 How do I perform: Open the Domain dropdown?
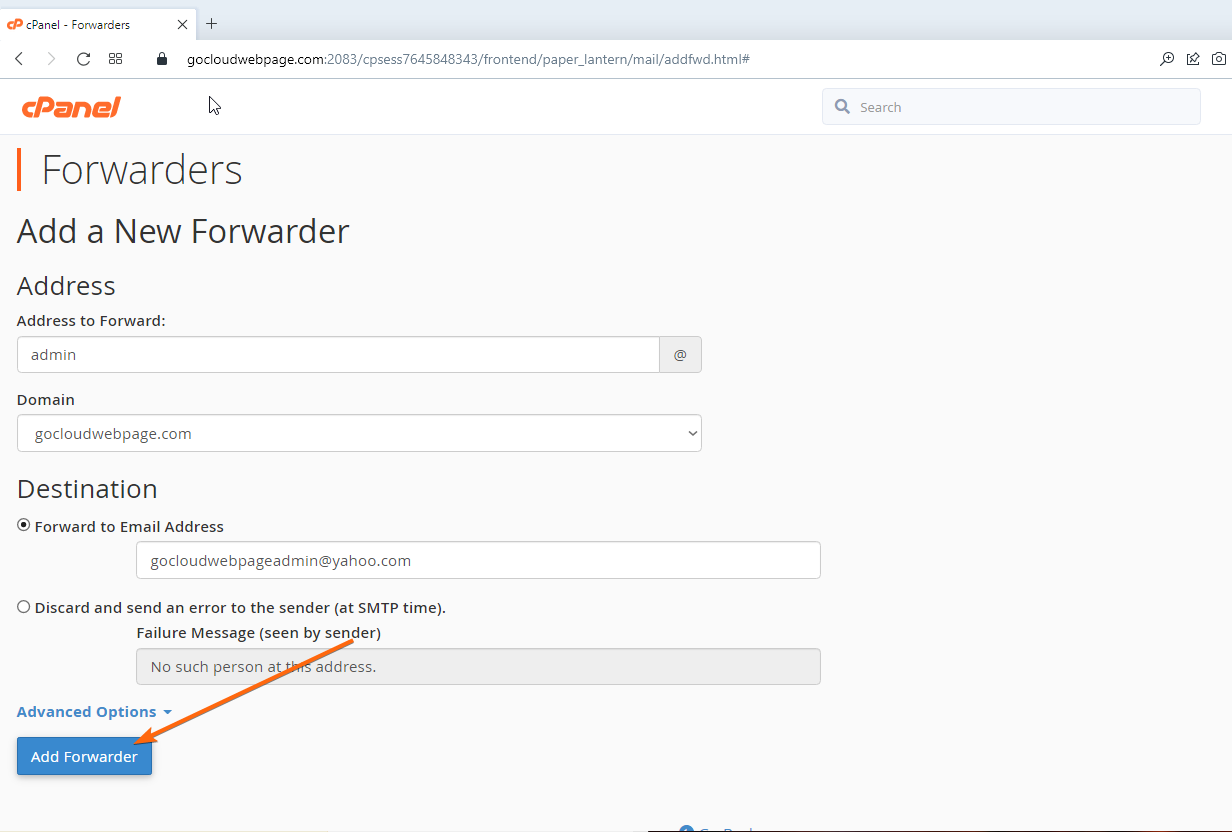click(x=359, y=433)
